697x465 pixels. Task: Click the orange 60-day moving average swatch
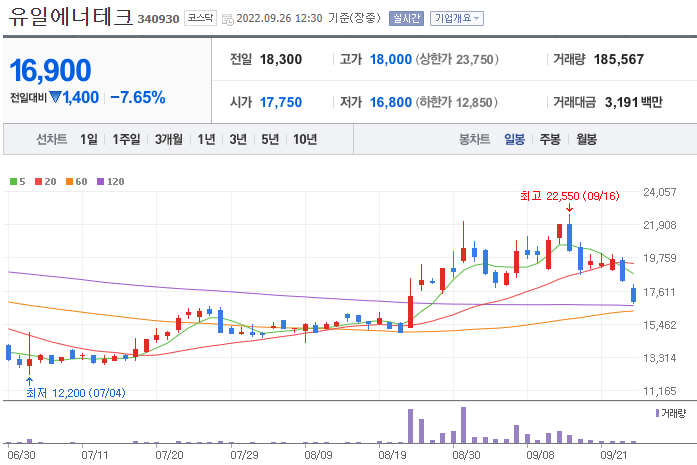tap(69, 181)
